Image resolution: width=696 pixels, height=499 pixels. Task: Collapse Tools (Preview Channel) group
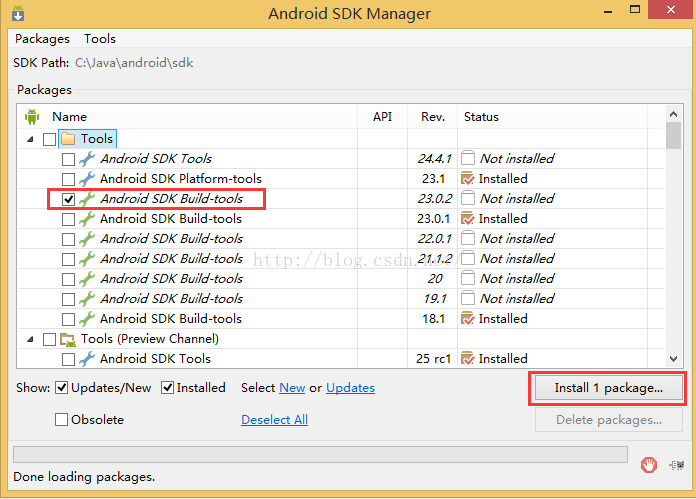tap(30, 340)
